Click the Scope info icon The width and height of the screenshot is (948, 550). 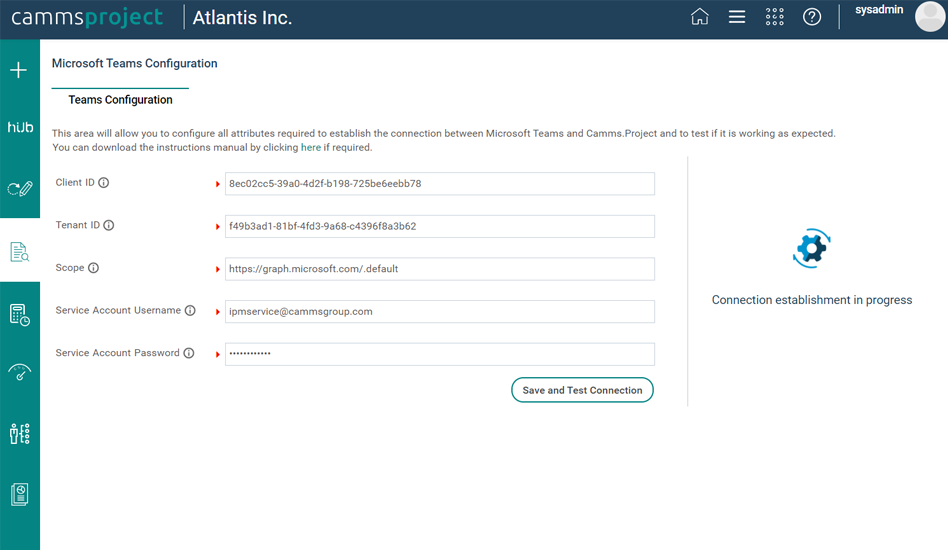(x=93, y=268)
